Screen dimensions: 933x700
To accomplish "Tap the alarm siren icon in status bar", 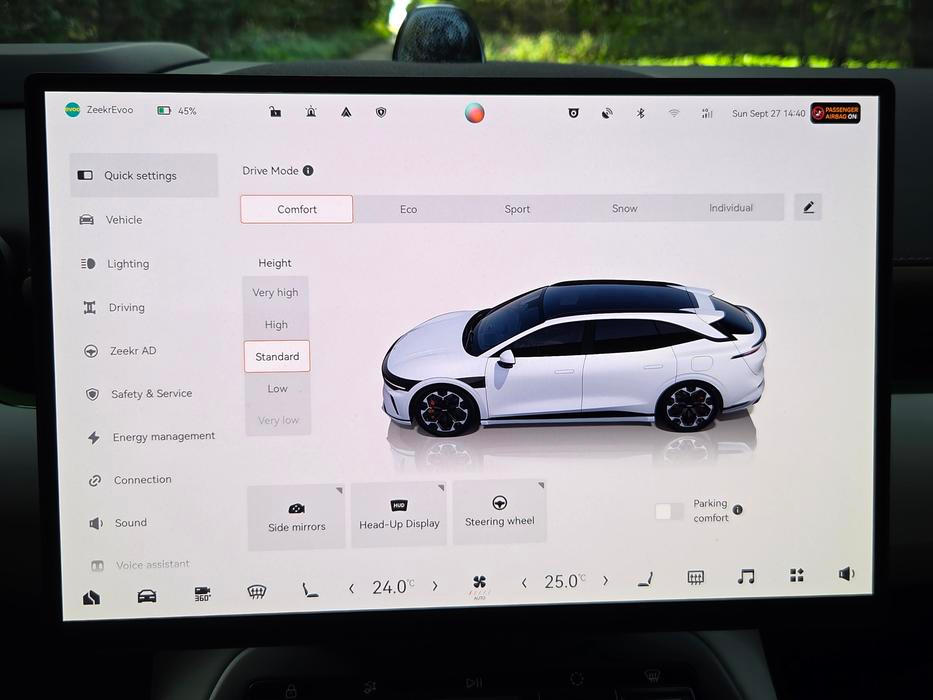I will [x=311, y=111].
